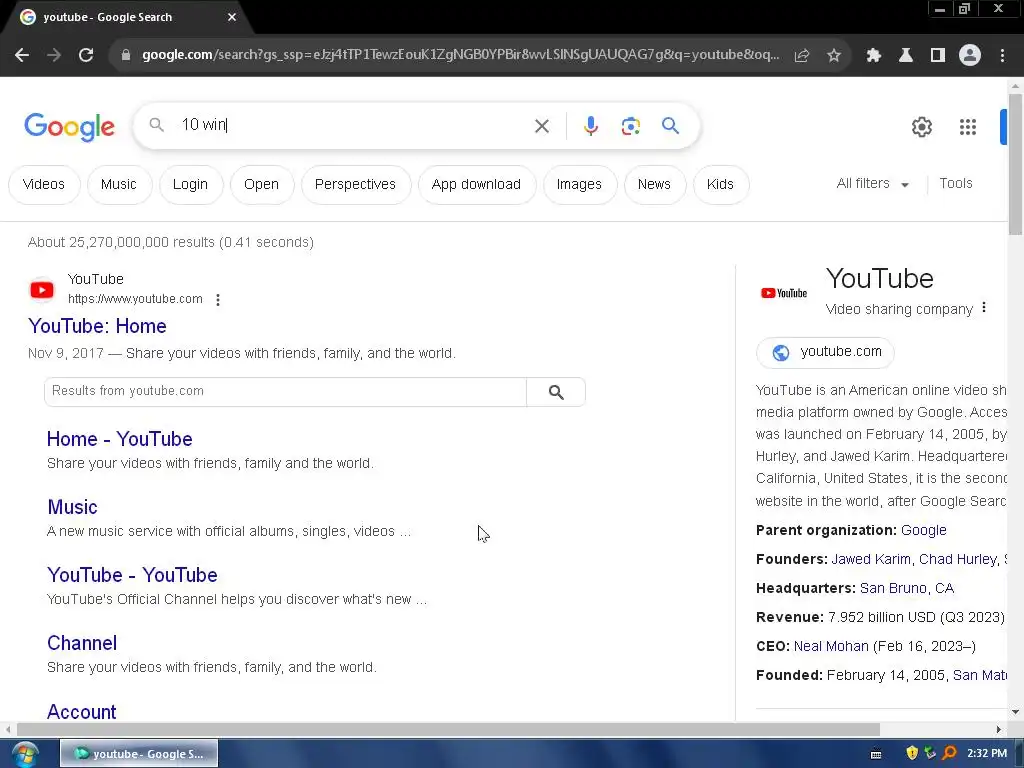Bookmark this tab with the star icon
This screenshot has height=768, width=1024.
click(x=834, y=56)
